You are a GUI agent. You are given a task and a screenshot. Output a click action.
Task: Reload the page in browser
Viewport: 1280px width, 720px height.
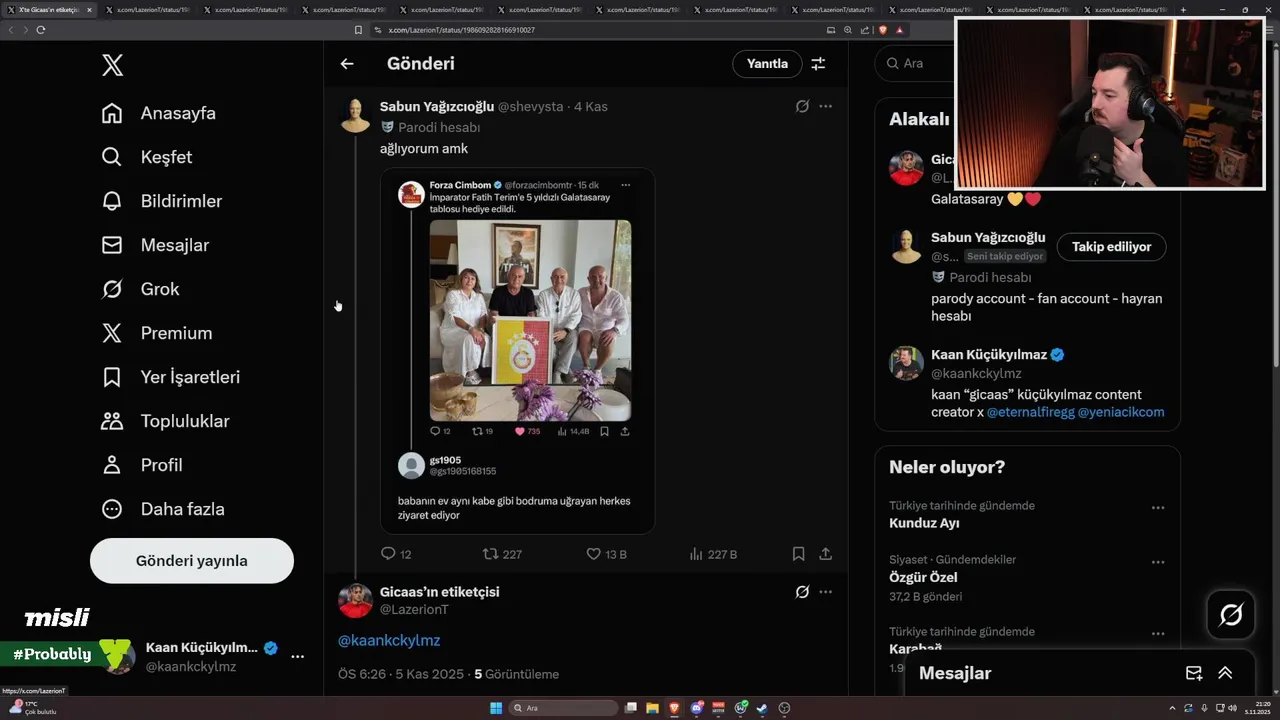pyautogui.click(x=40, y=30)
